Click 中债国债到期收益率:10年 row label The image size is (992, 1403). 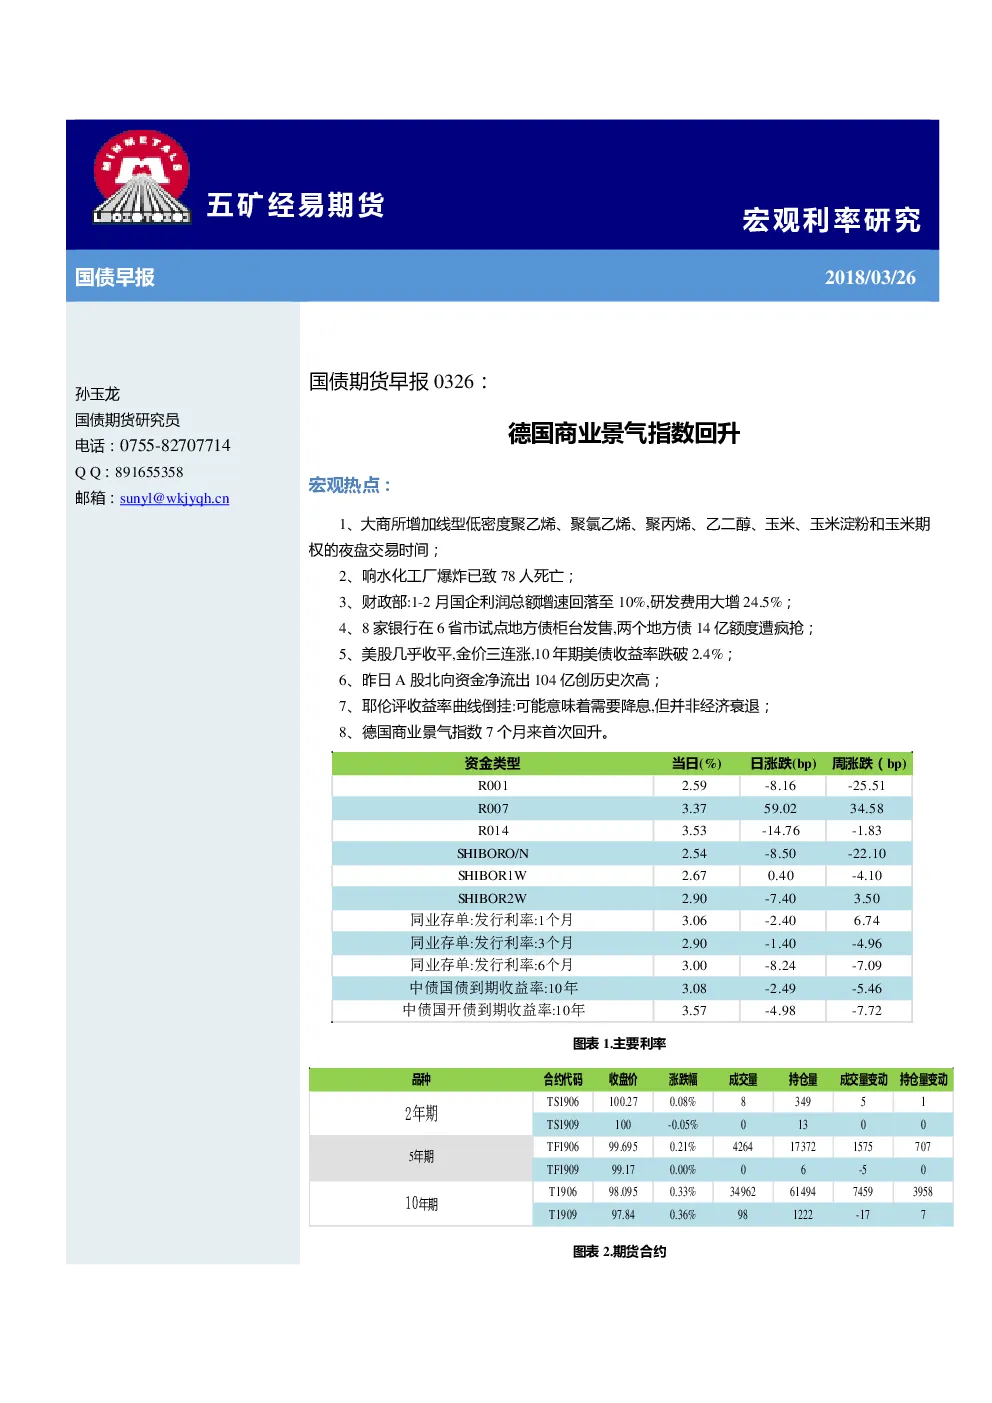pyautogui.click(x=494, y=988)
